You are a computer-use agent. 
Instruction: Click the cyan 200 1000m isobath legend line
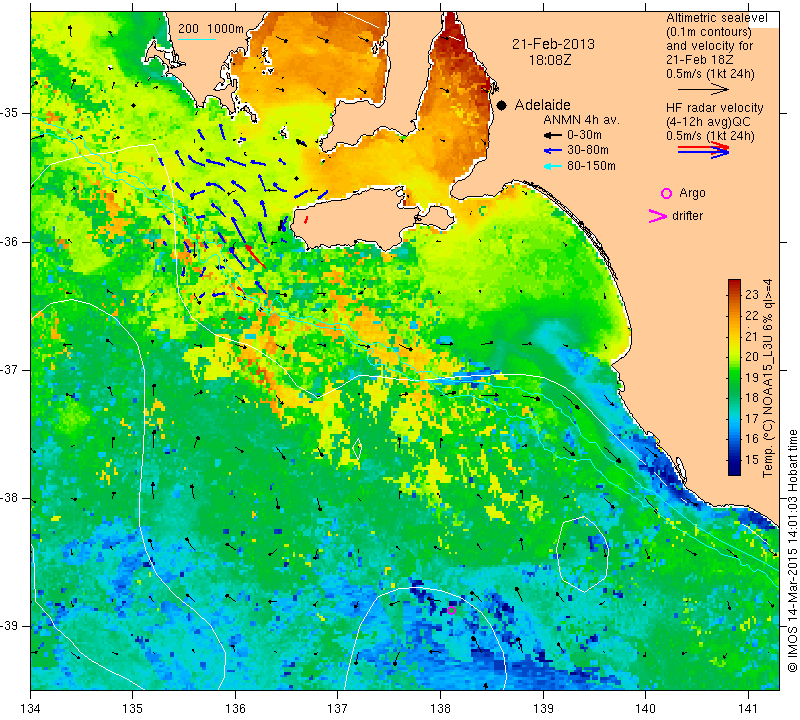click(x=197, y=39)
